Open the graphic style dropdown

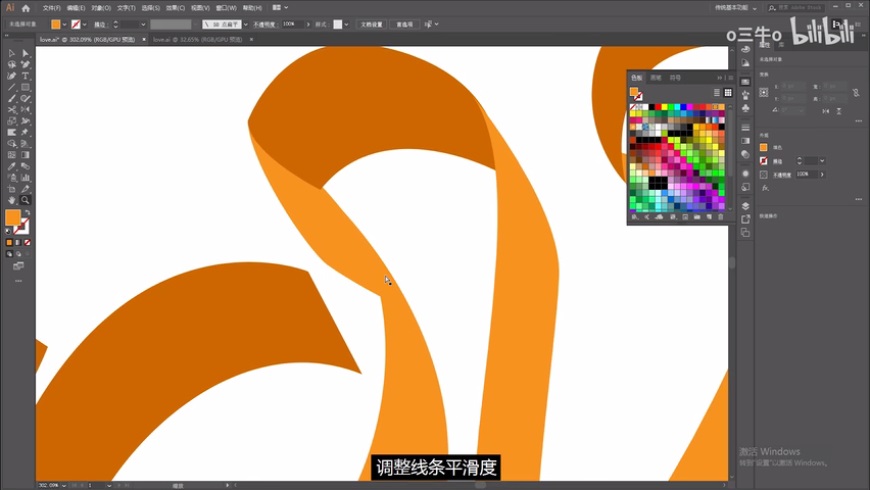[x=346, y=24]
